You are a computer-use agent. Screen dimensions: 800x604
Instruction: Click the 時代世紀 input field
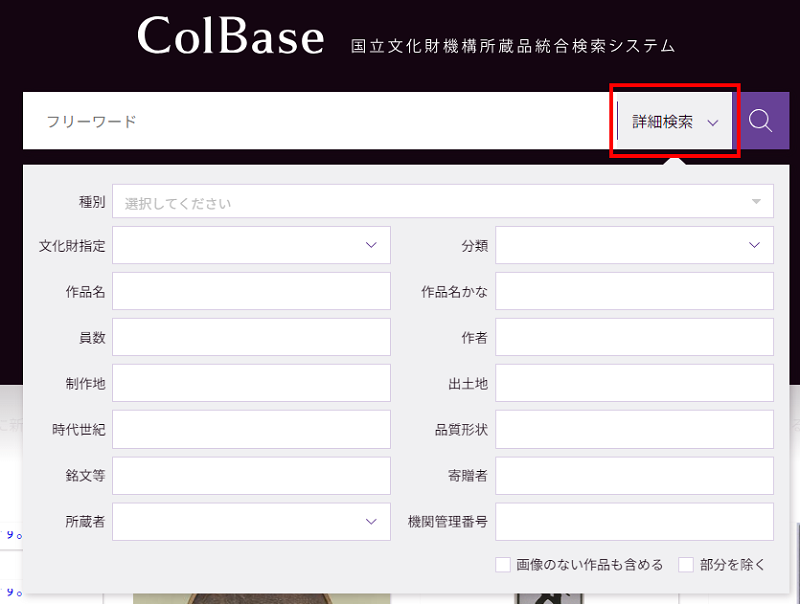tap(252, 430)
